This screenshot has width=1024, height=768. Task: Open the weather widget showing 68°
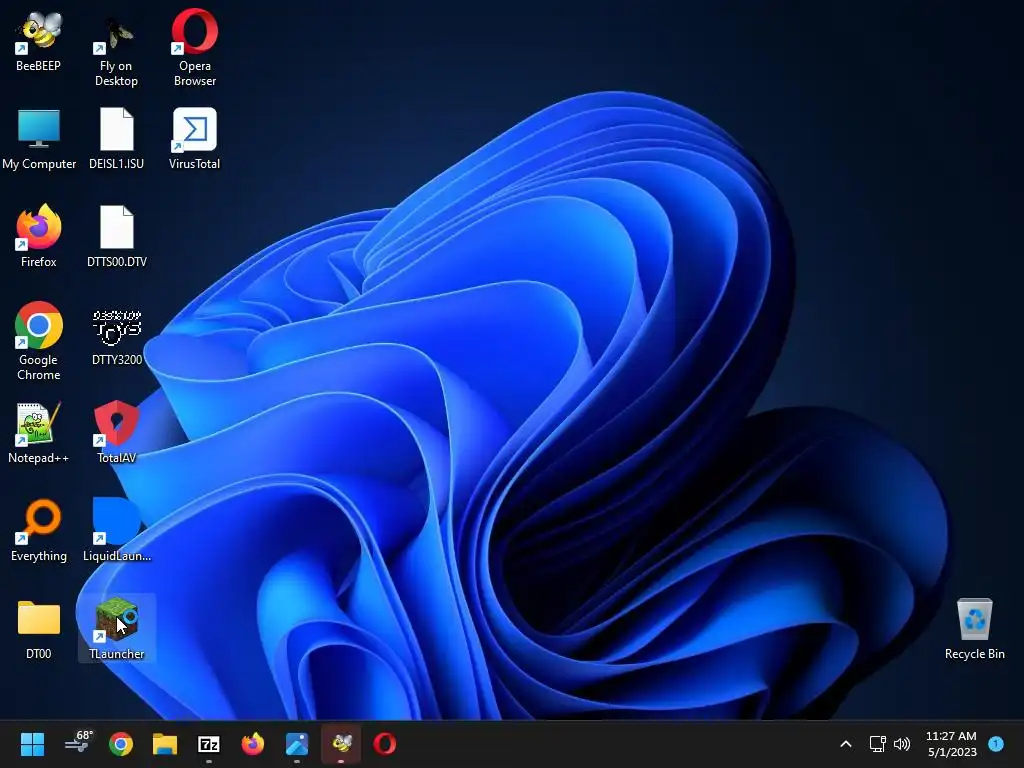click(x=78, y=743)
